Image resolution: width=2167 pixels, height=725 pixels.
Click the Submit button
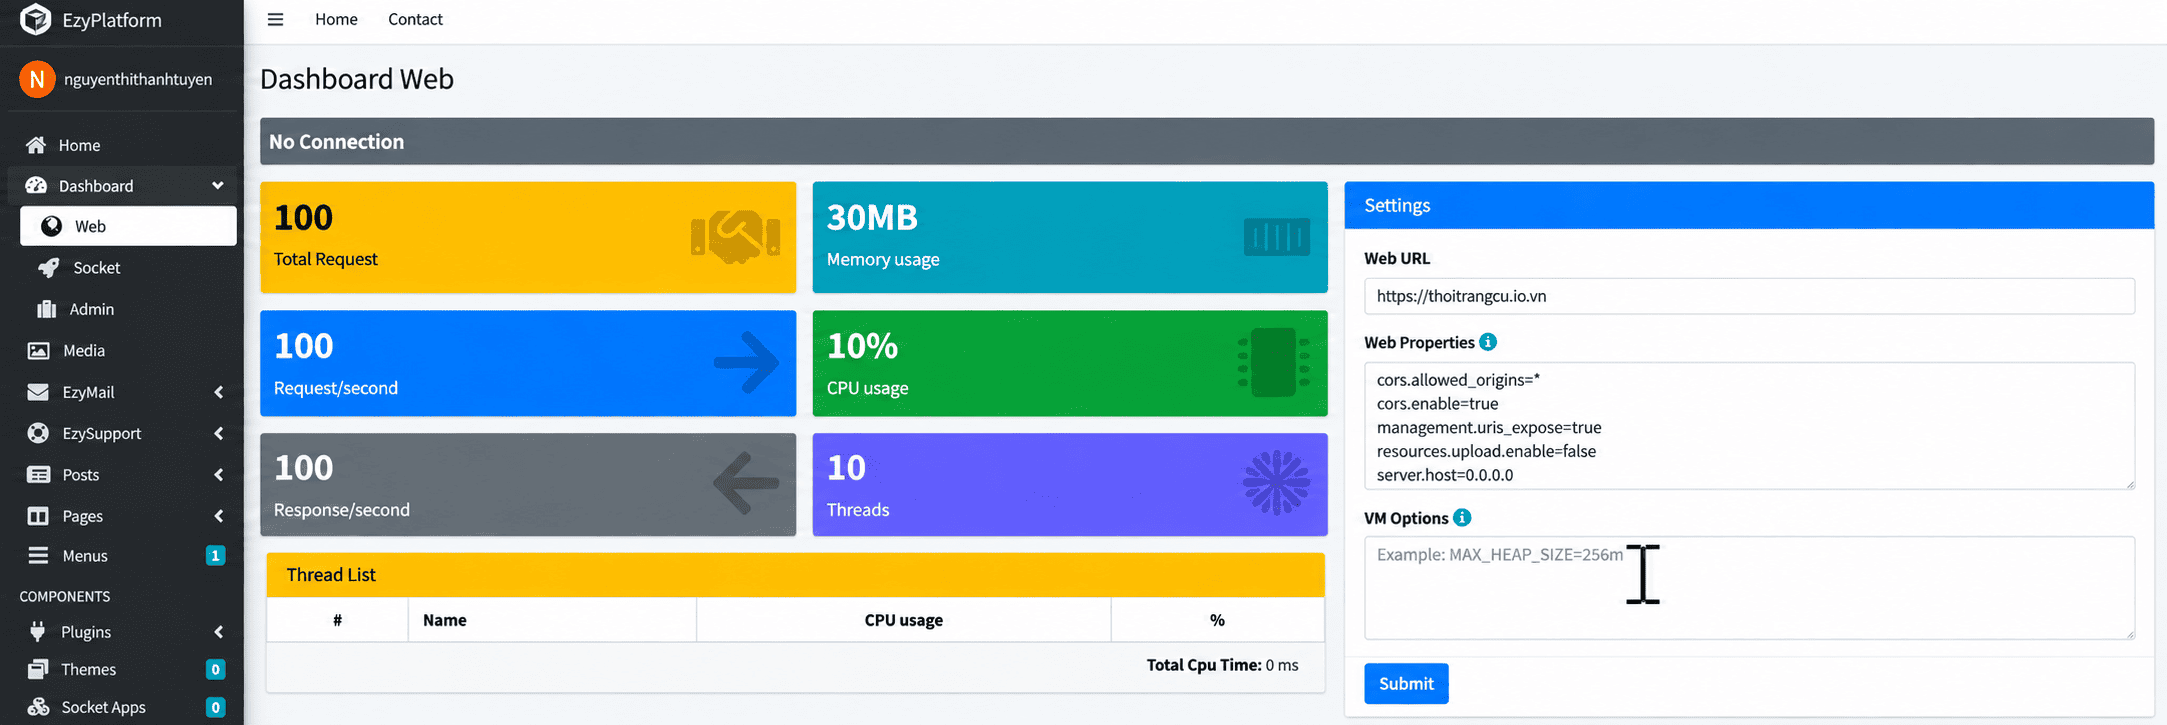pos(1406,683)
